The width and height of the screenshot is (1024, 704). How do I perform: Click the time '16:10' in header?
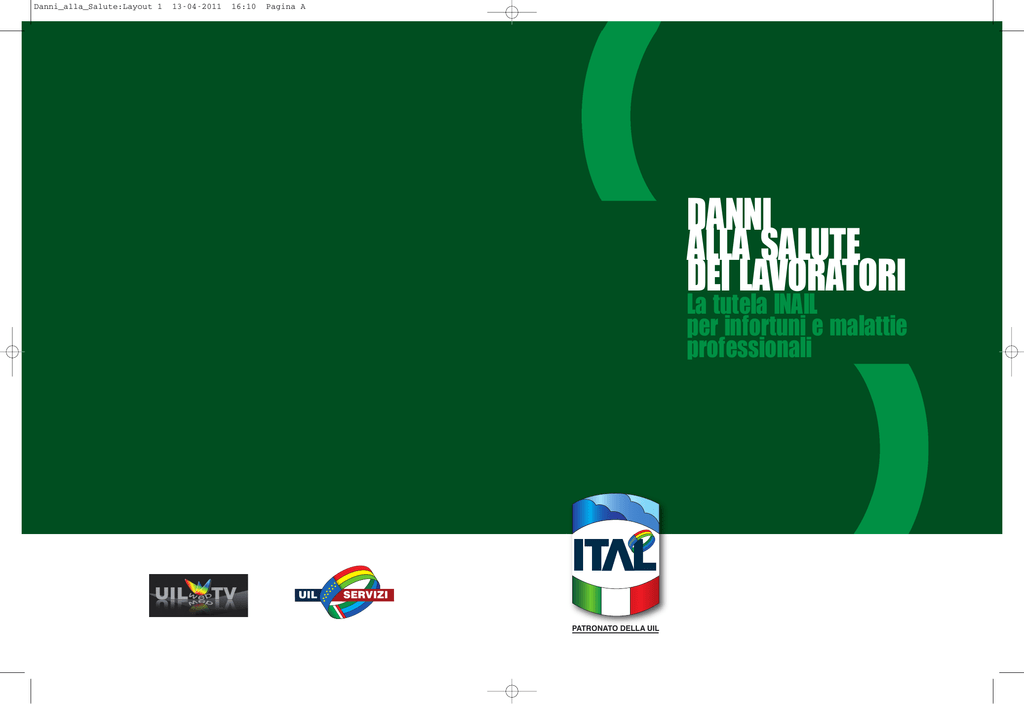click(244, 7)
